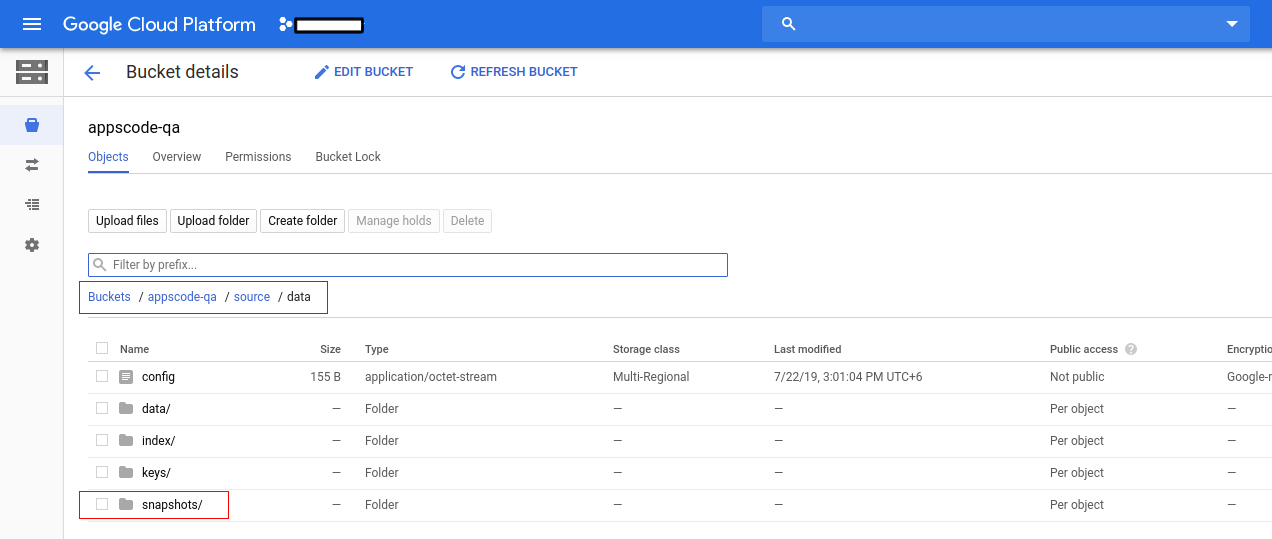Click the folder icon beside index/
Viewport: 1272px width, 539px height.
click(126, 440)
